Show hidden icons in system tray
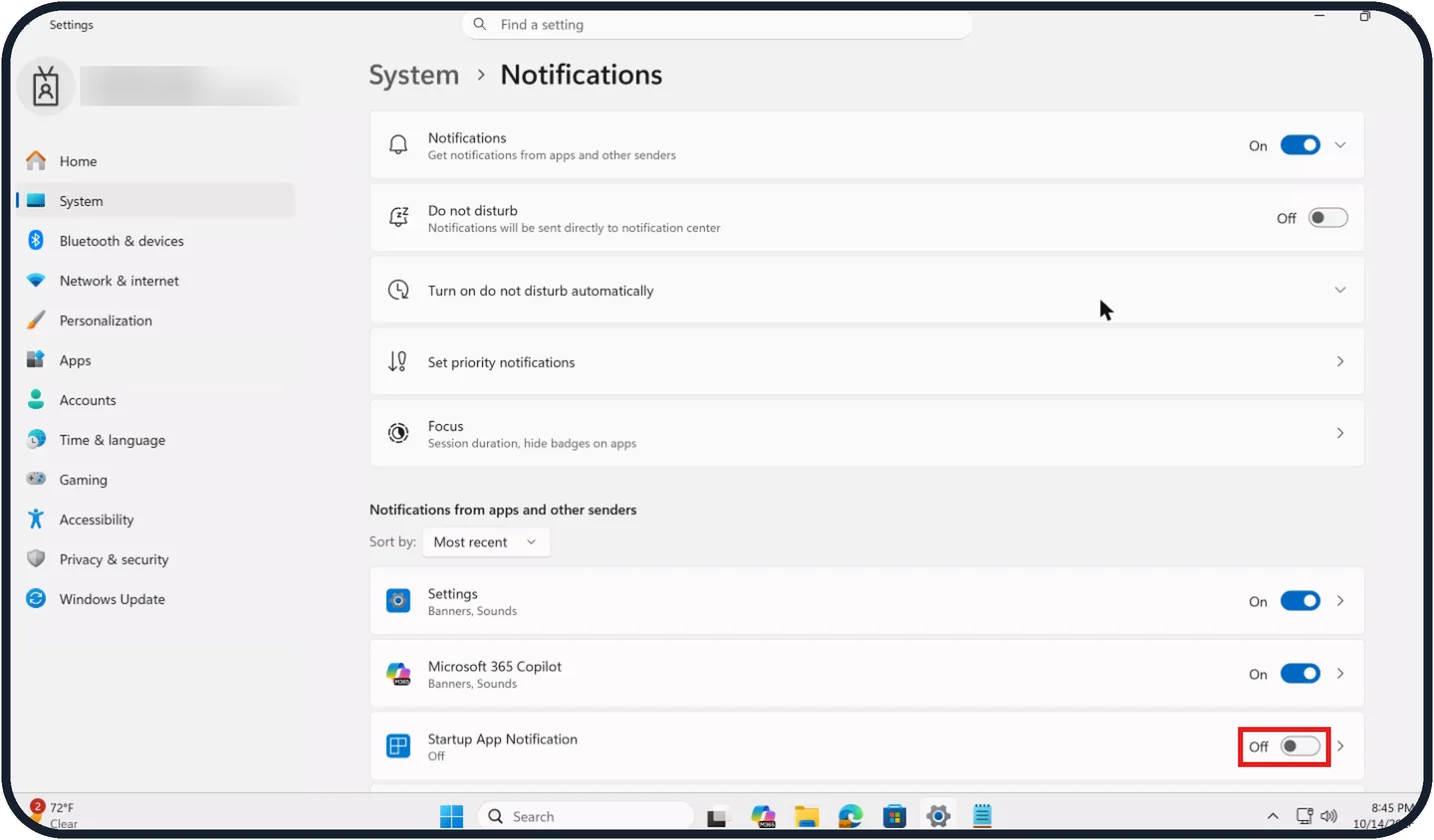The height and width of the screenshot is (840, 1434). pyautogui.click(x=1272, y=816)
